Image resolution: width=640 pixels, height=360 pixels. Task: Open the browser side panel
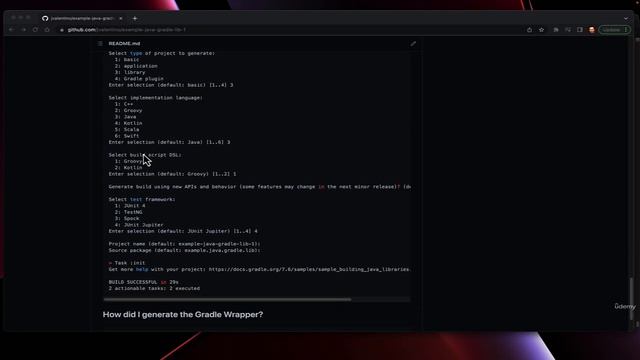pos(580,30)
